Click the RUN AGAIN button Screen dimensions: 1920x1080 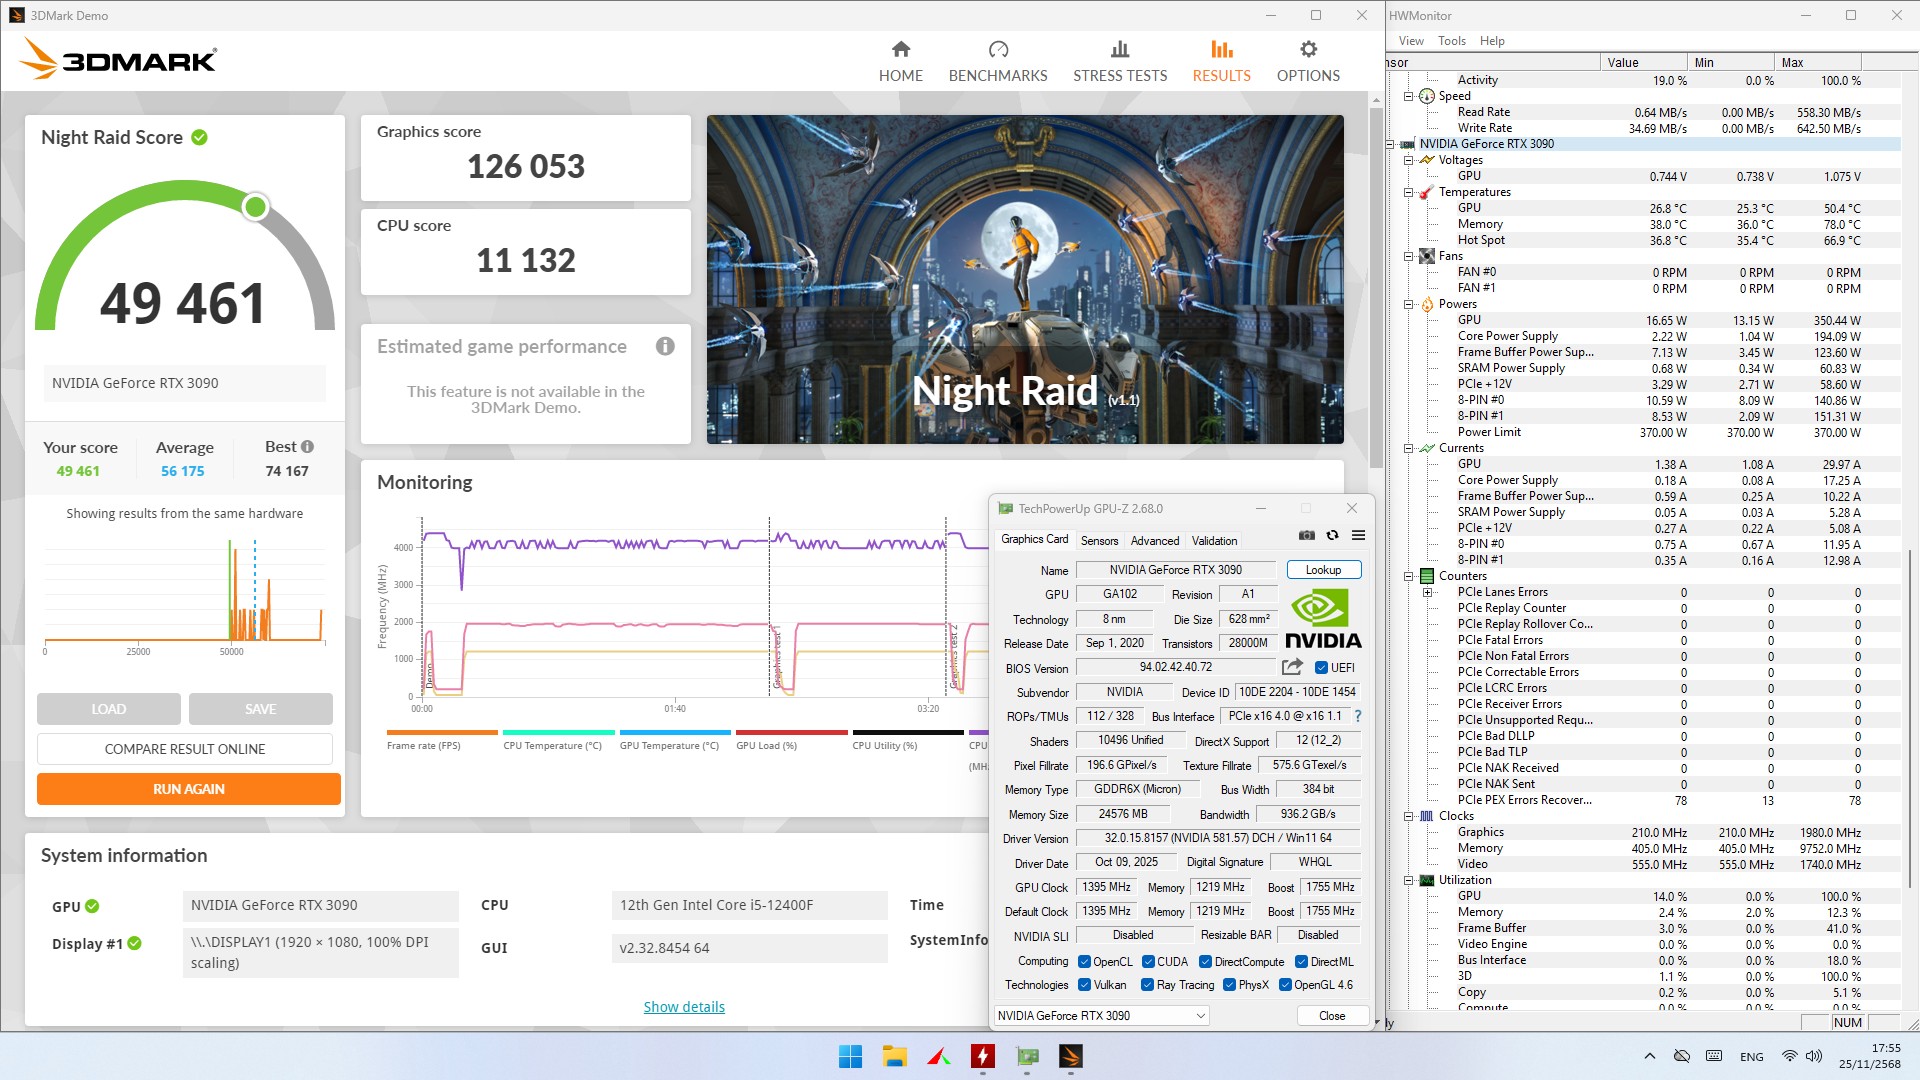(189, 789)
